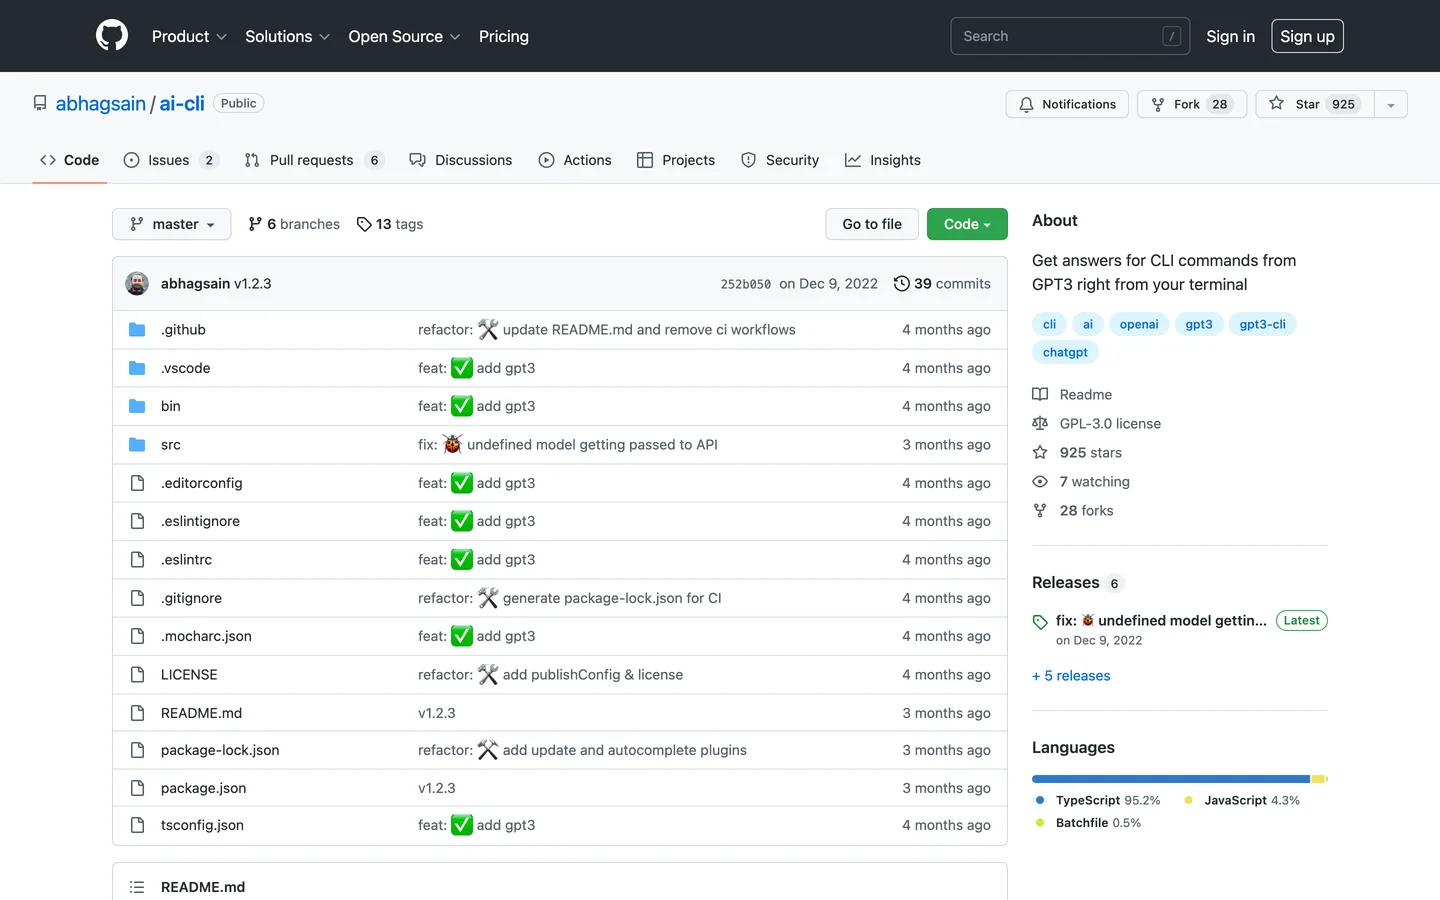Click the tsconfig.json file icon
This screenshot has height=900, width=1440.
point(137,825)
